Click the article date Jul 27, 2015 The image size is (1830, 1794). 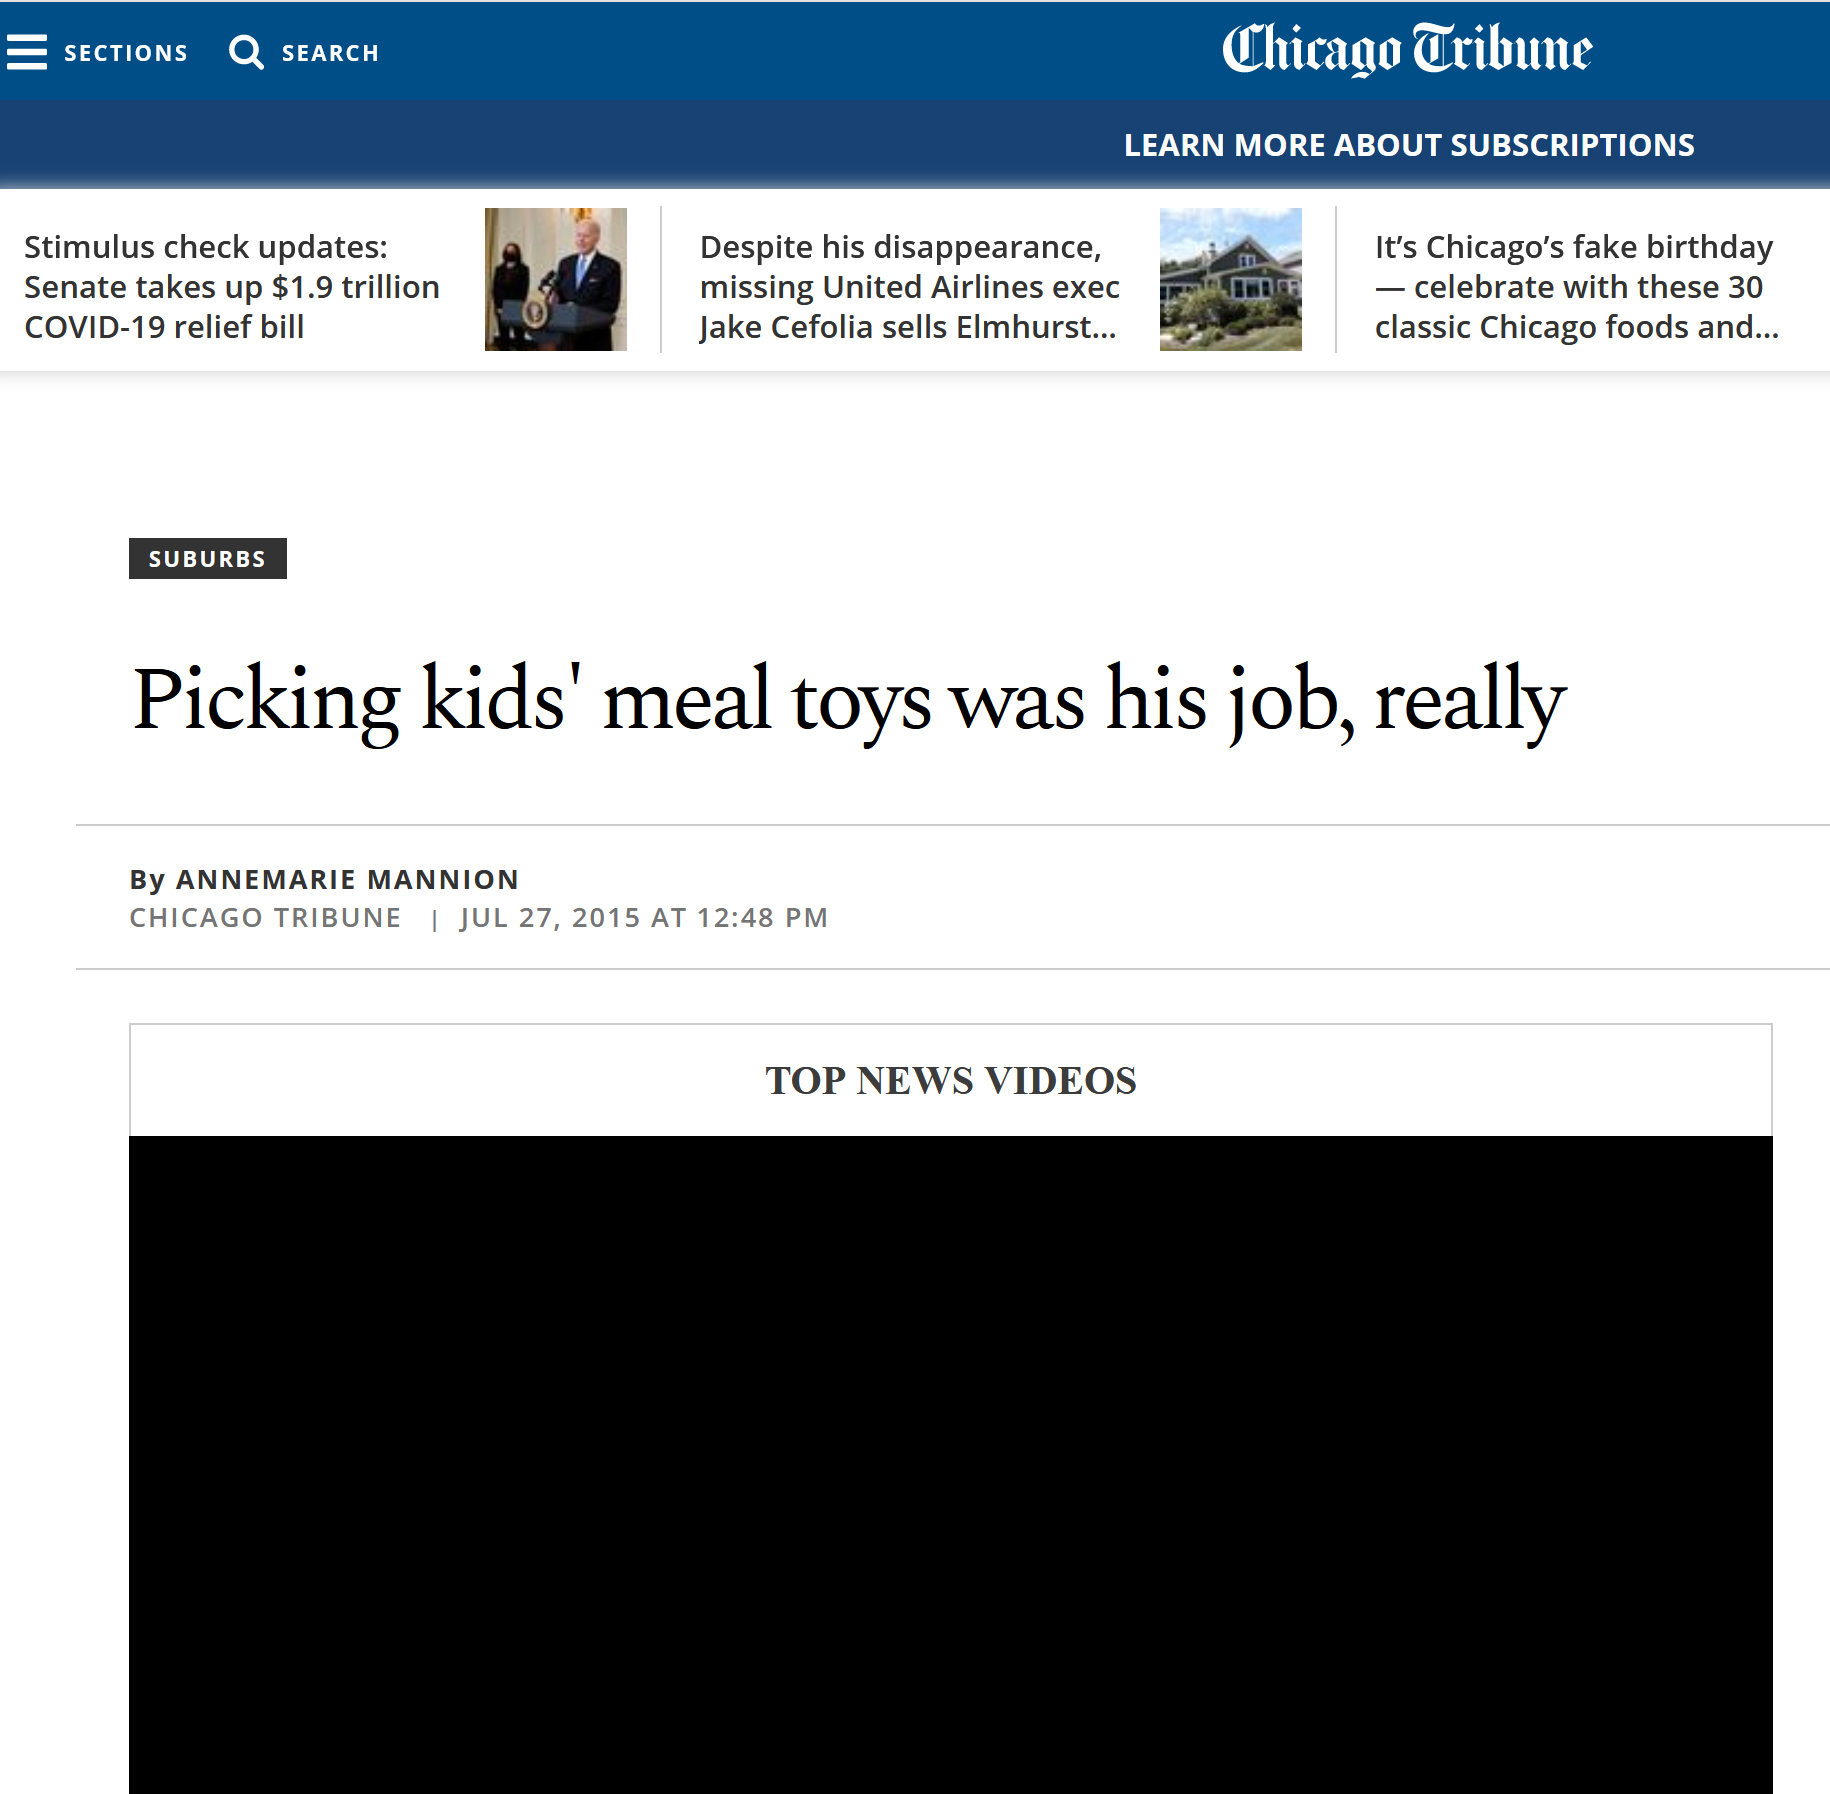[643, 918]
